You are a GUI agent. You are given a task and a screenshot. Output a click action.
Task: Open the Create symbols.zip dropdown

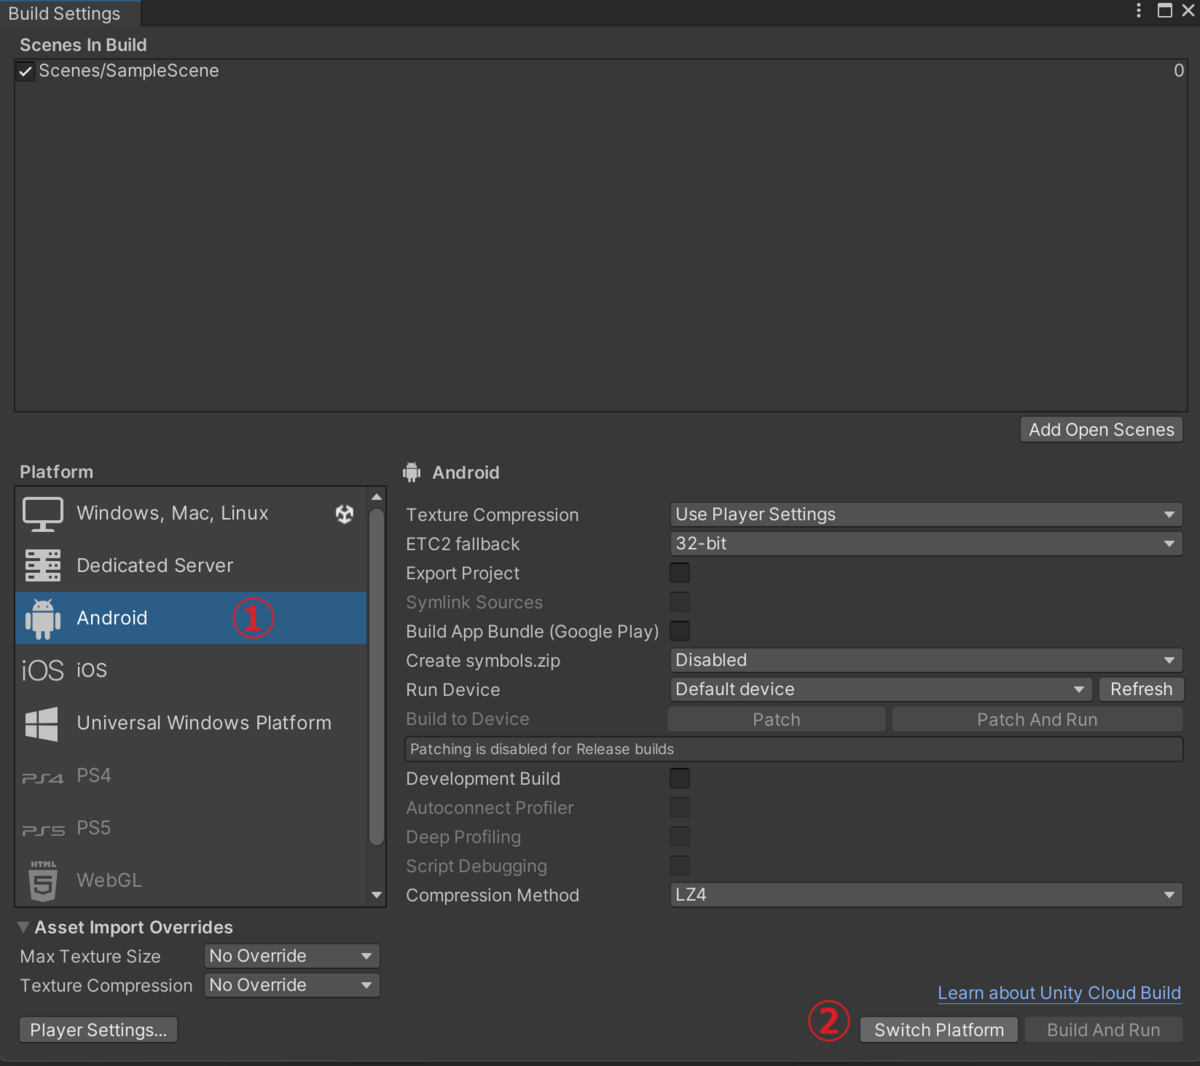(926, 660)
